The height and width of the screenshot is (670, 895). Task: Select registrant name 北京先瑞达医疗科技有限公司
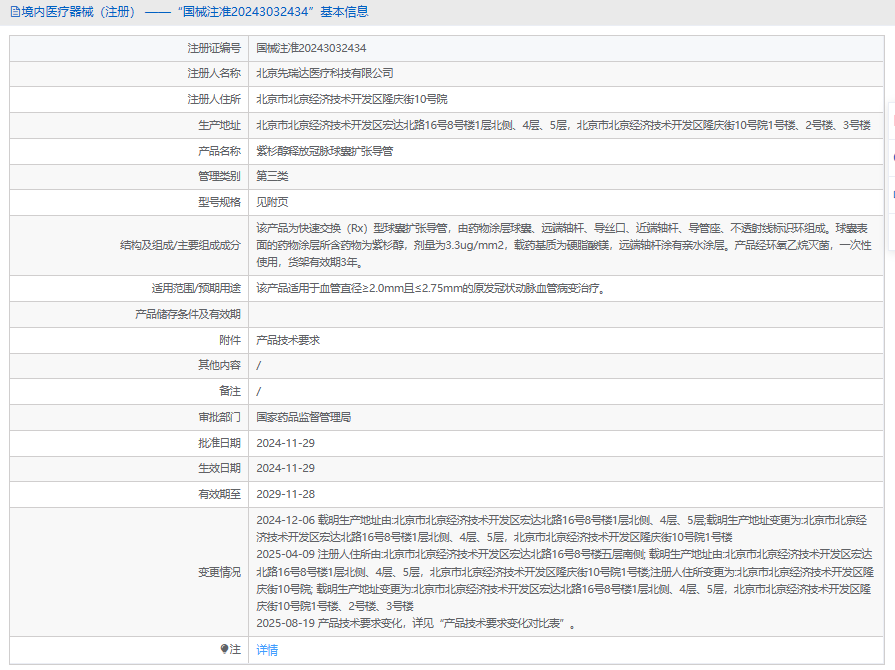325,74
